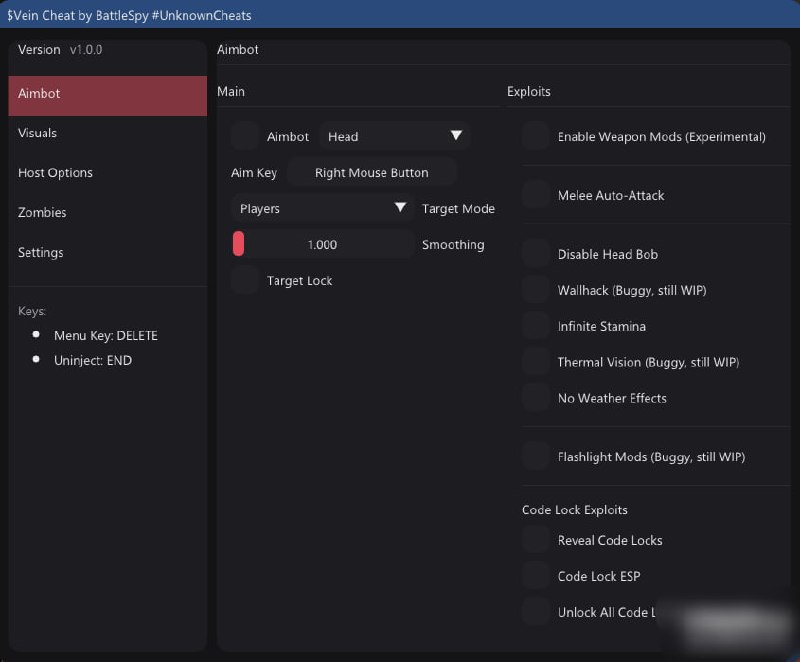Toggle Code Lock ESP checkbox

click(x=536, y=576)
